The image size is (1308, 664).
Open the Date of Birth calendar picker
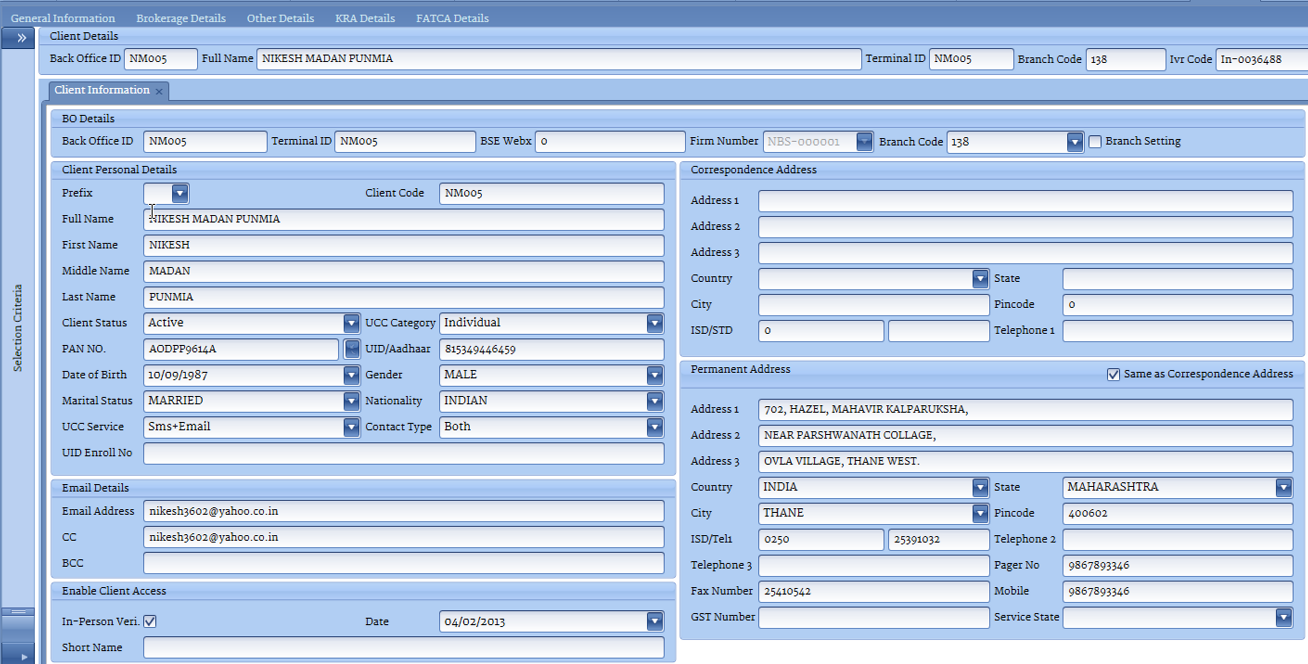tap(351, 375)
